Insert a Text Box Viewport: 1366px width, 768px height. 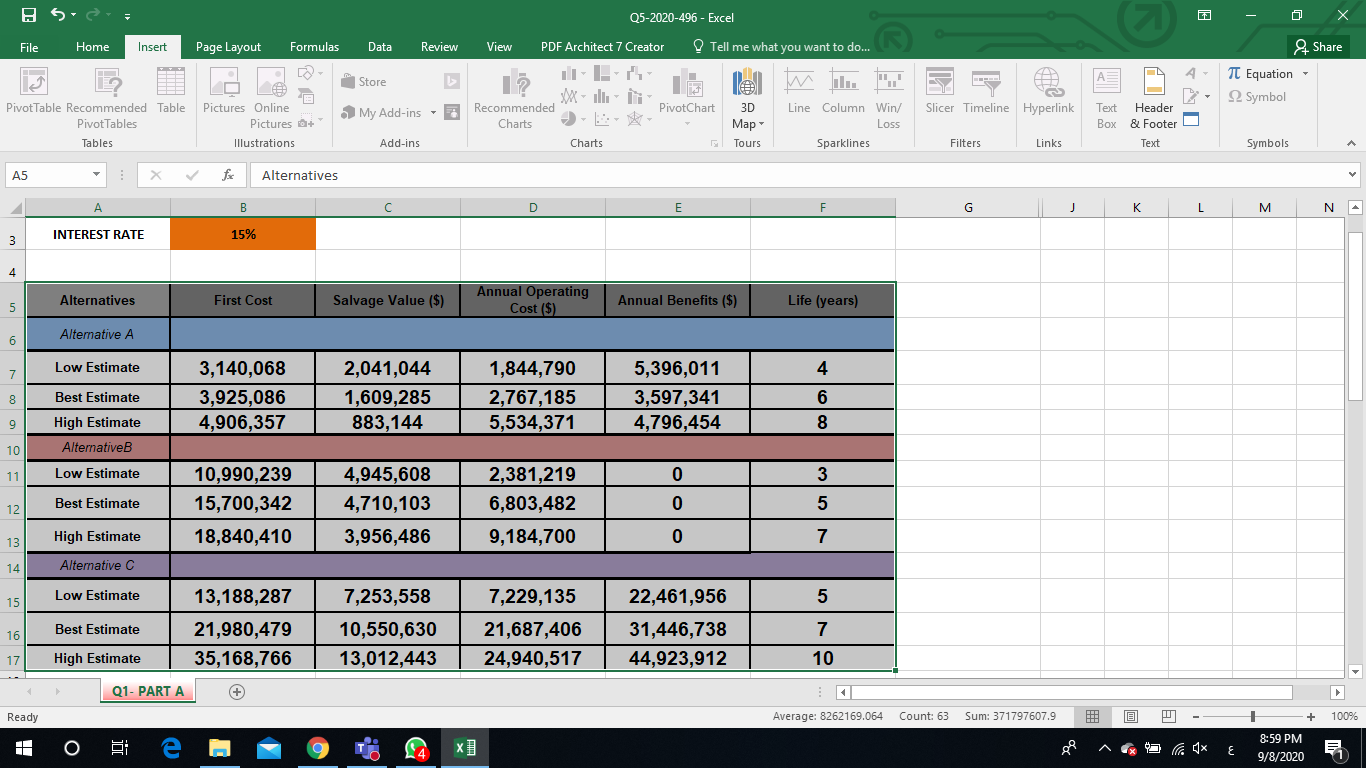click(x=1106, y=98)
